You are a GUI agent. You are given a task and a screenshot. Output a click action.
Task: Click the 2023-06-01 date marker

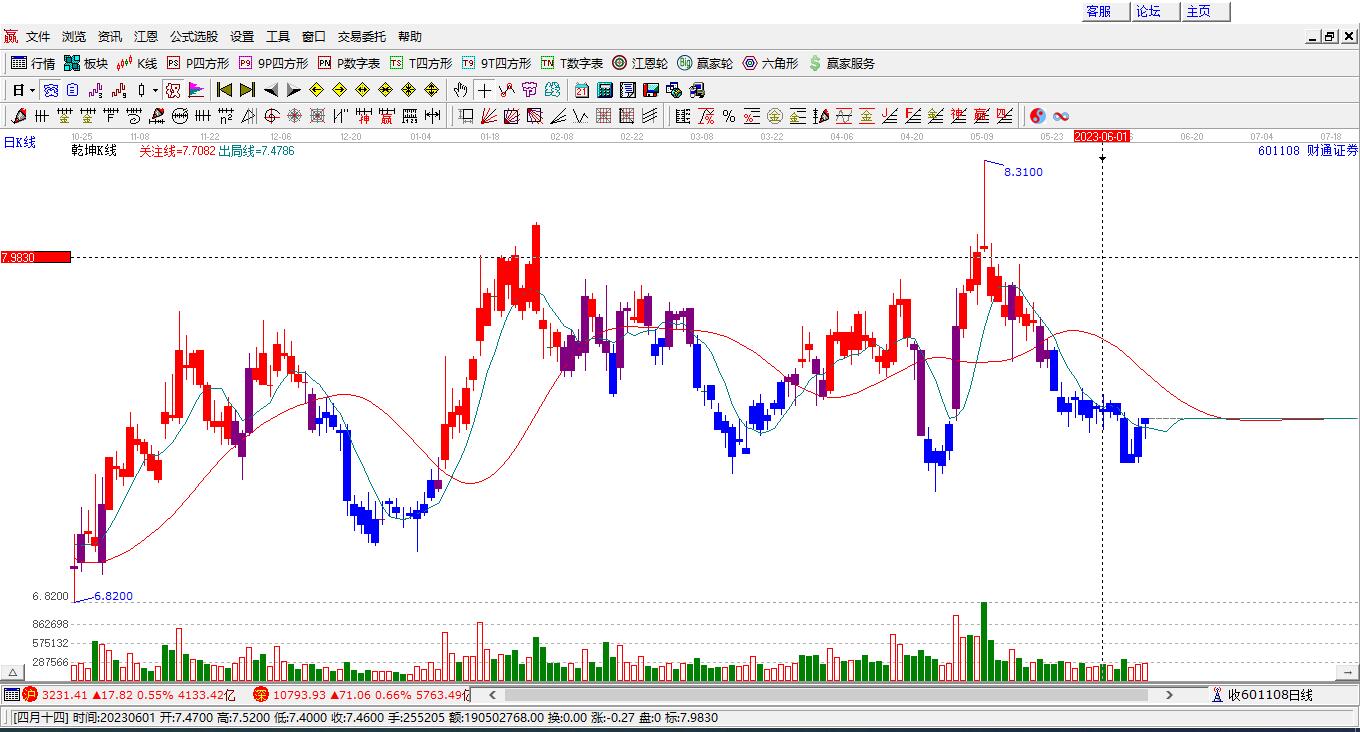(1102, 136)
